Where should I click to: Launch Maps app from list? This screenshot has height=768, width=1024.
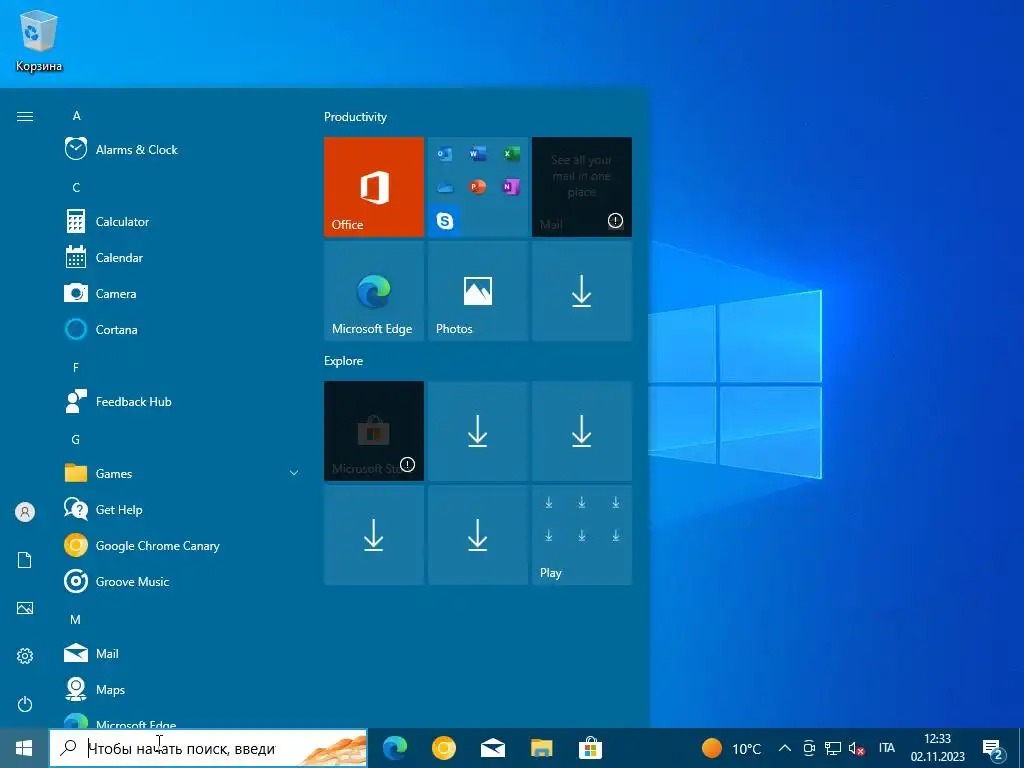(x=182, y=690)
